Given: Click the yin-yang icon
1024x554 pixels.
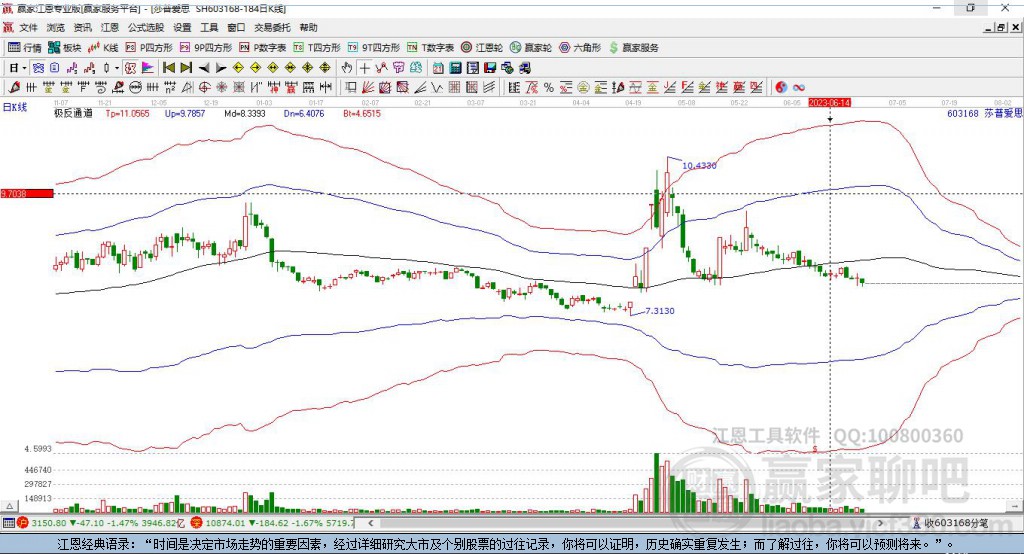Looking at the screenshot, I should coord(781,88).
